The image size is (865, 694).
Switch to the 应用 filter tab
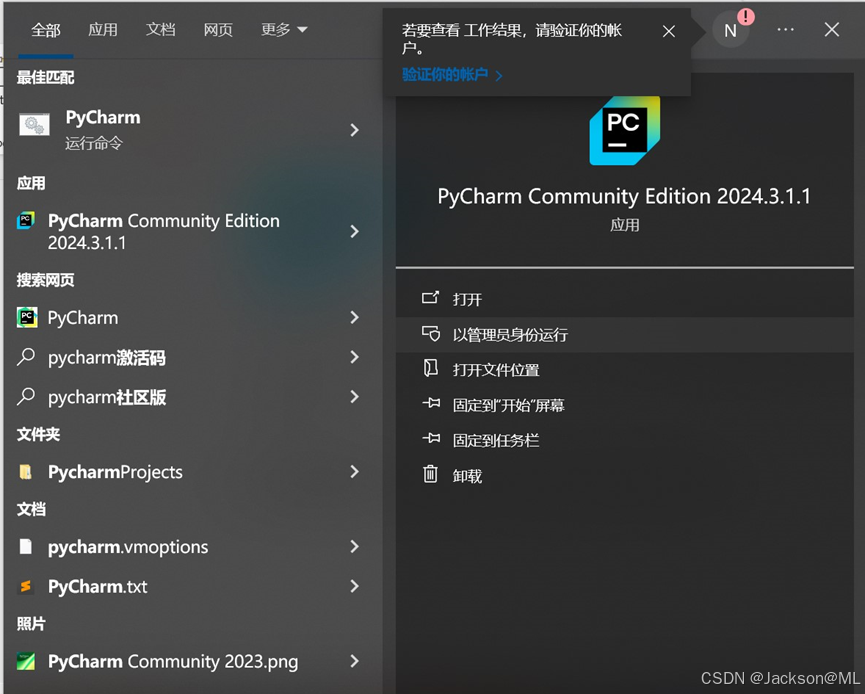point(103,30)
